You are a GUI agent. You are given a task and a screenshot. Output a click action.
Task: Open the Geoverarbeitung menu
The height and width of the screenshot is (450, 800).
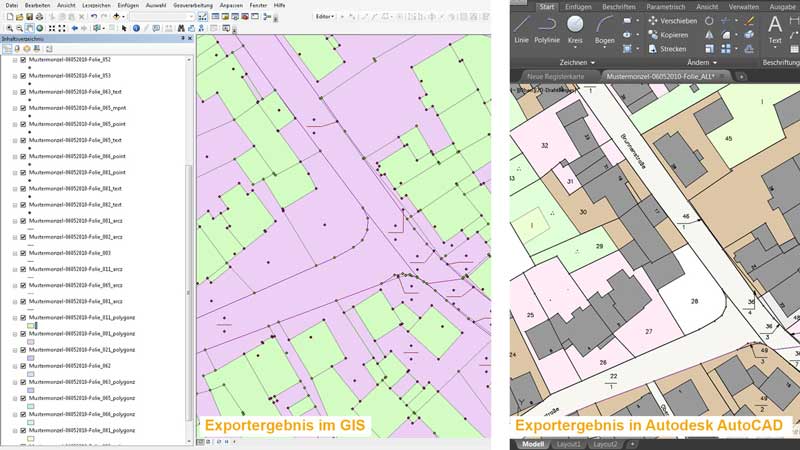pos(193,5)
